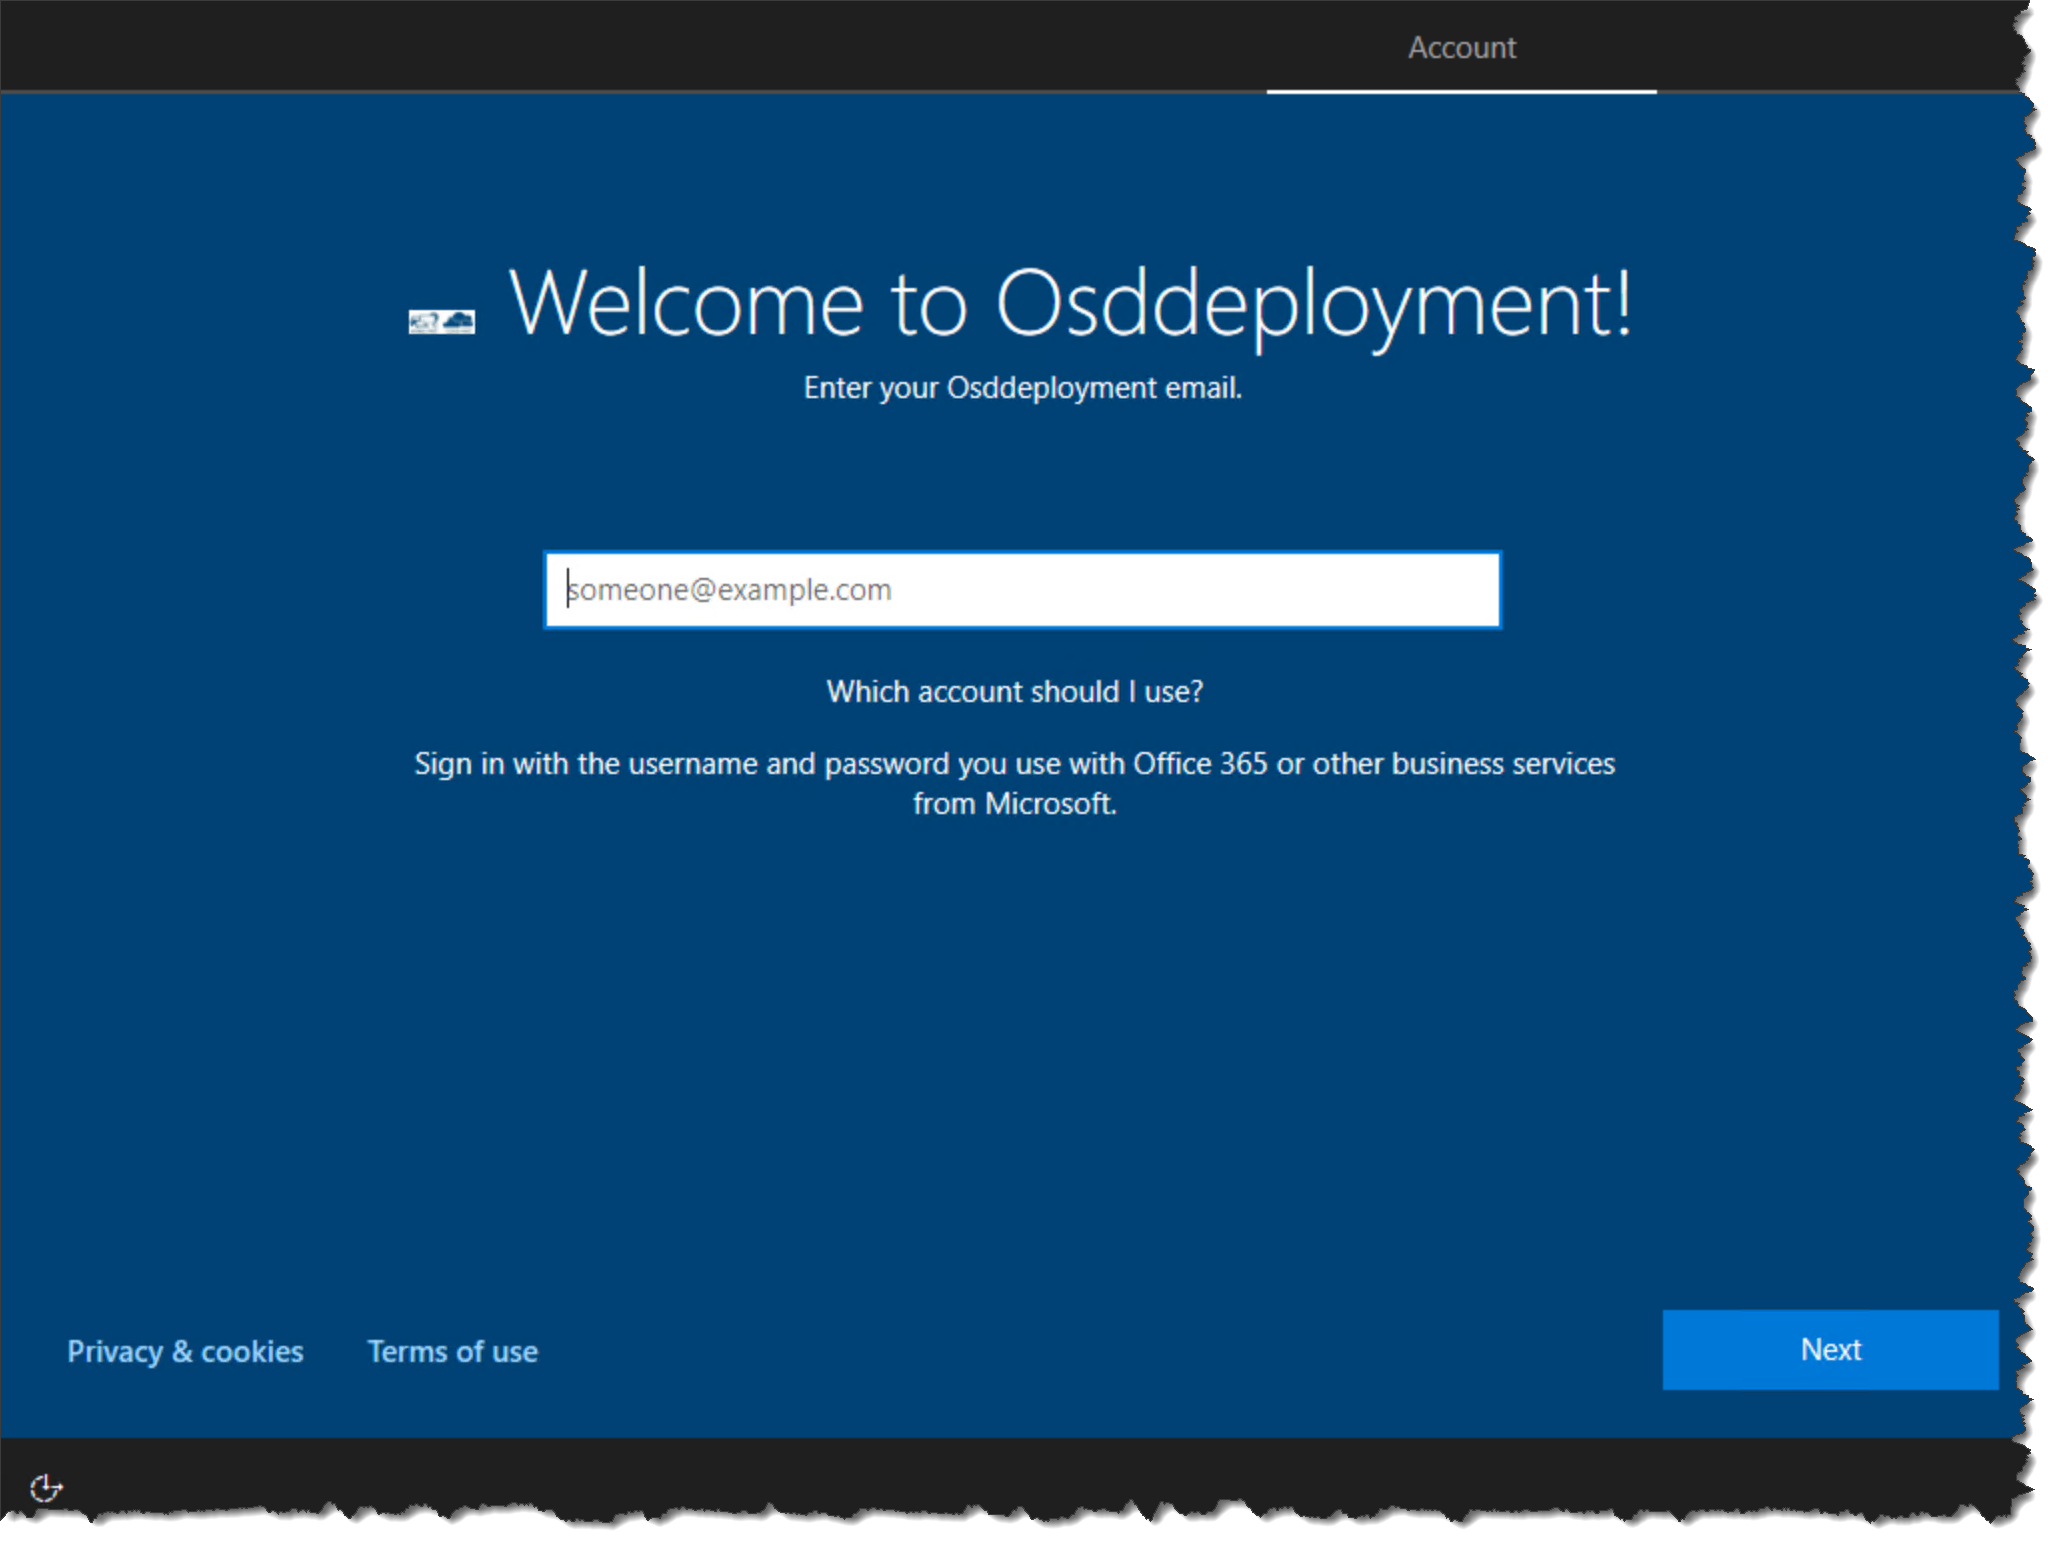Open the Ease of Access icon

point(46,1488)
